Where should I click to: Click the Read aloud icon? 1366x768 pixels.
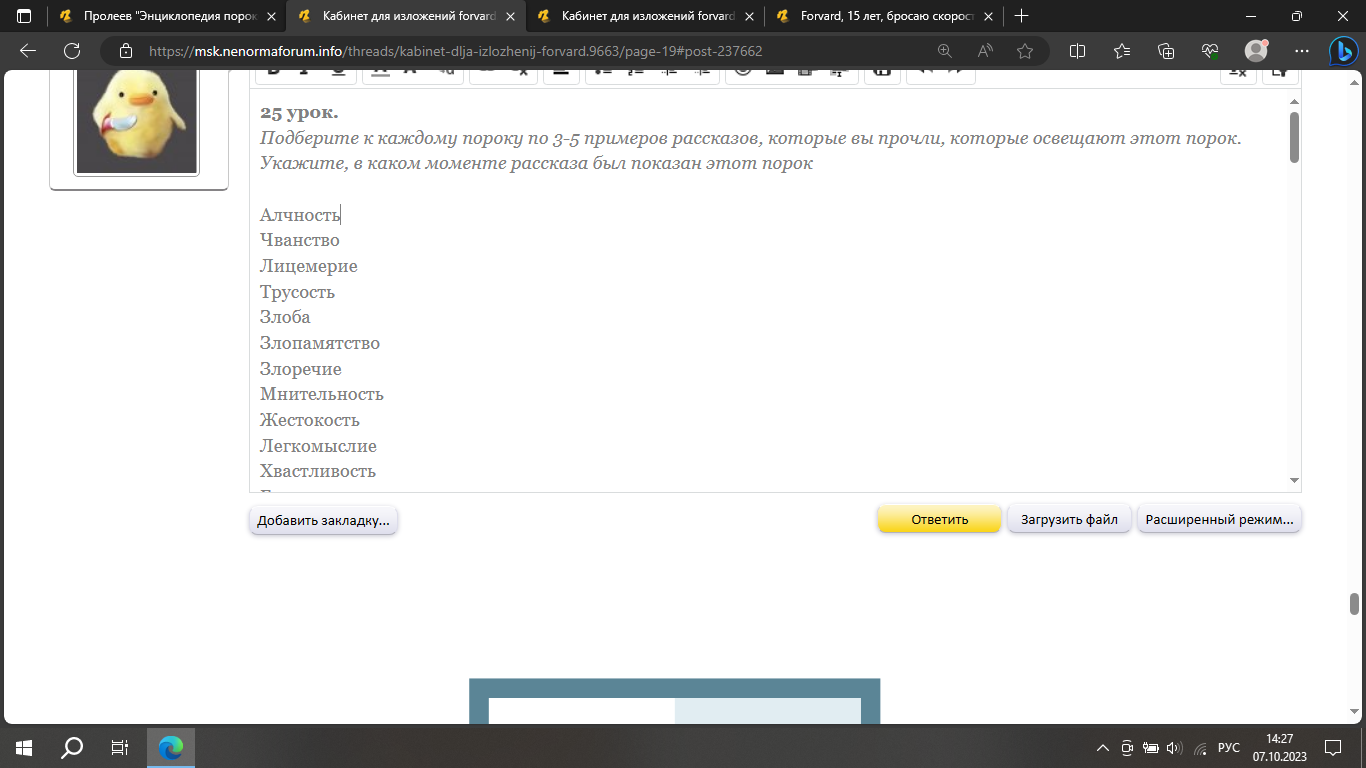(x=985, y=51)
